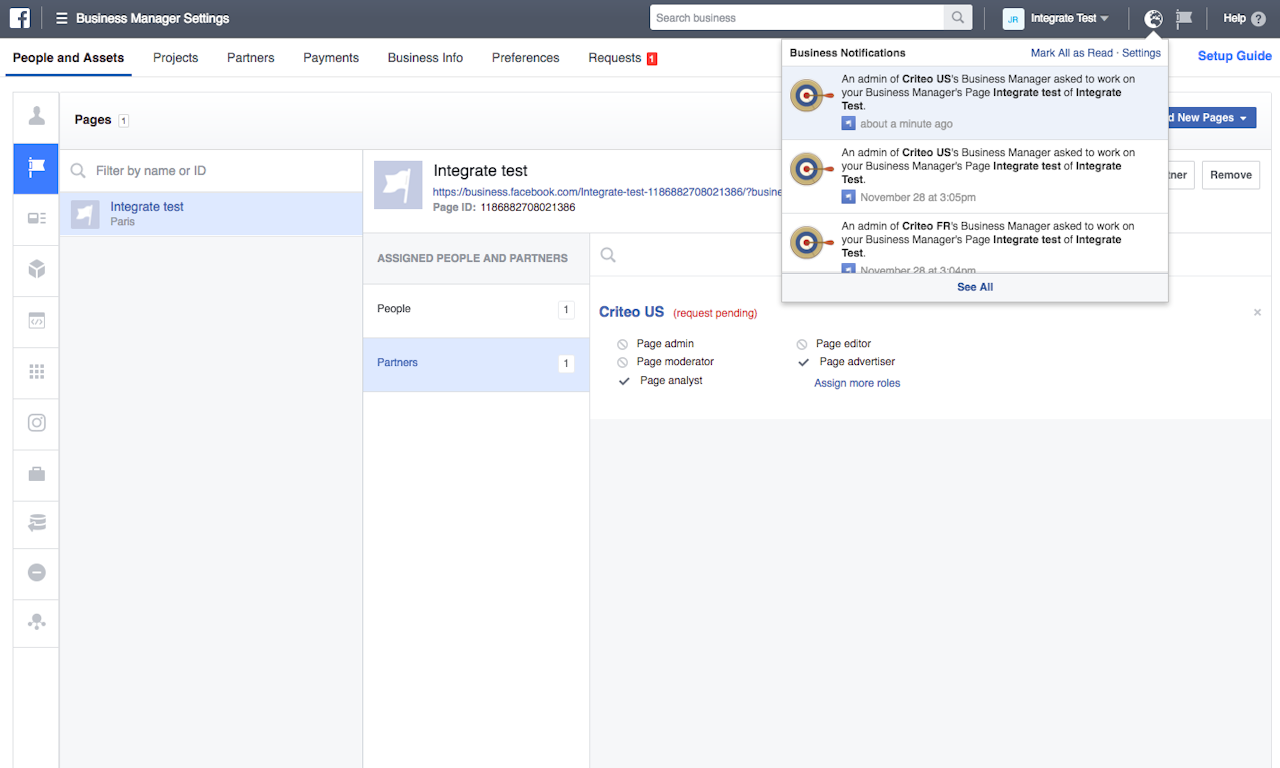This screenshot has height=768, width=1280.
Task: Click the JR account avatar
Action: (x=1013, y=19)
